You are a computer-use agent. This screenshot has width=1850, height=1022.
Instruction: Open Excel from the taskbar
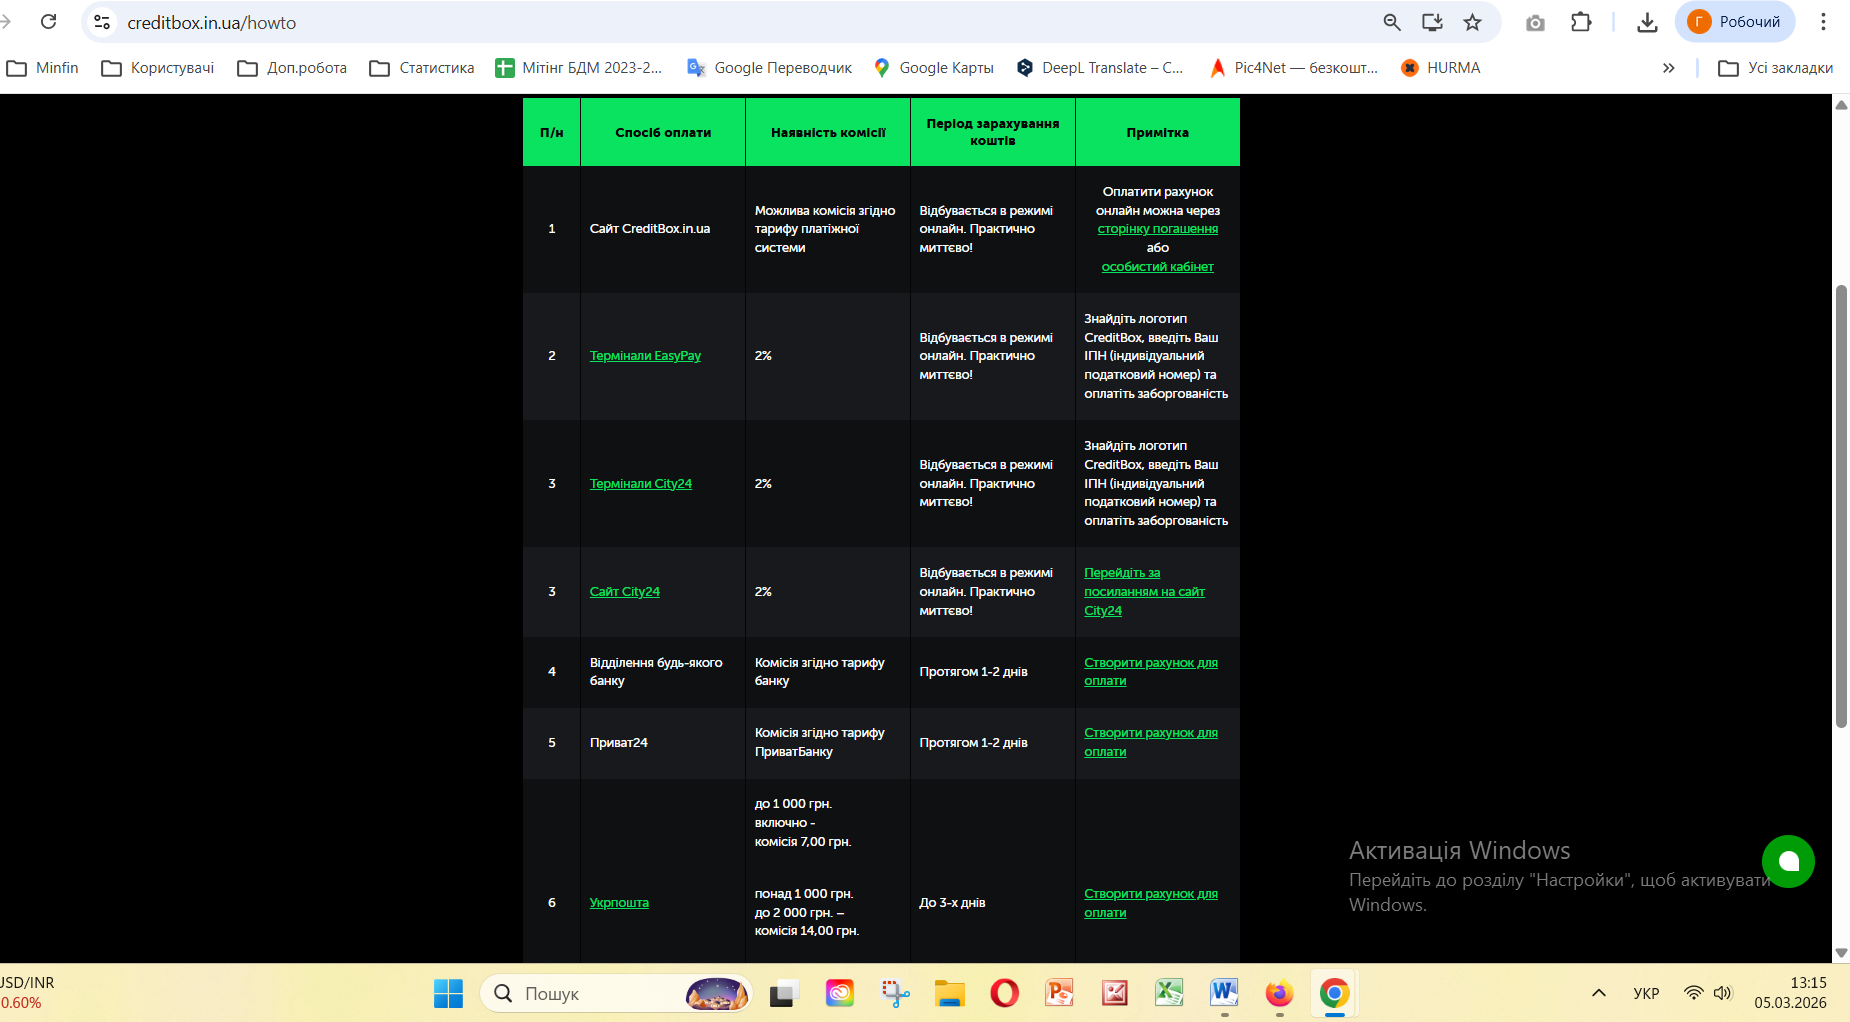(x=1169, y=993)
